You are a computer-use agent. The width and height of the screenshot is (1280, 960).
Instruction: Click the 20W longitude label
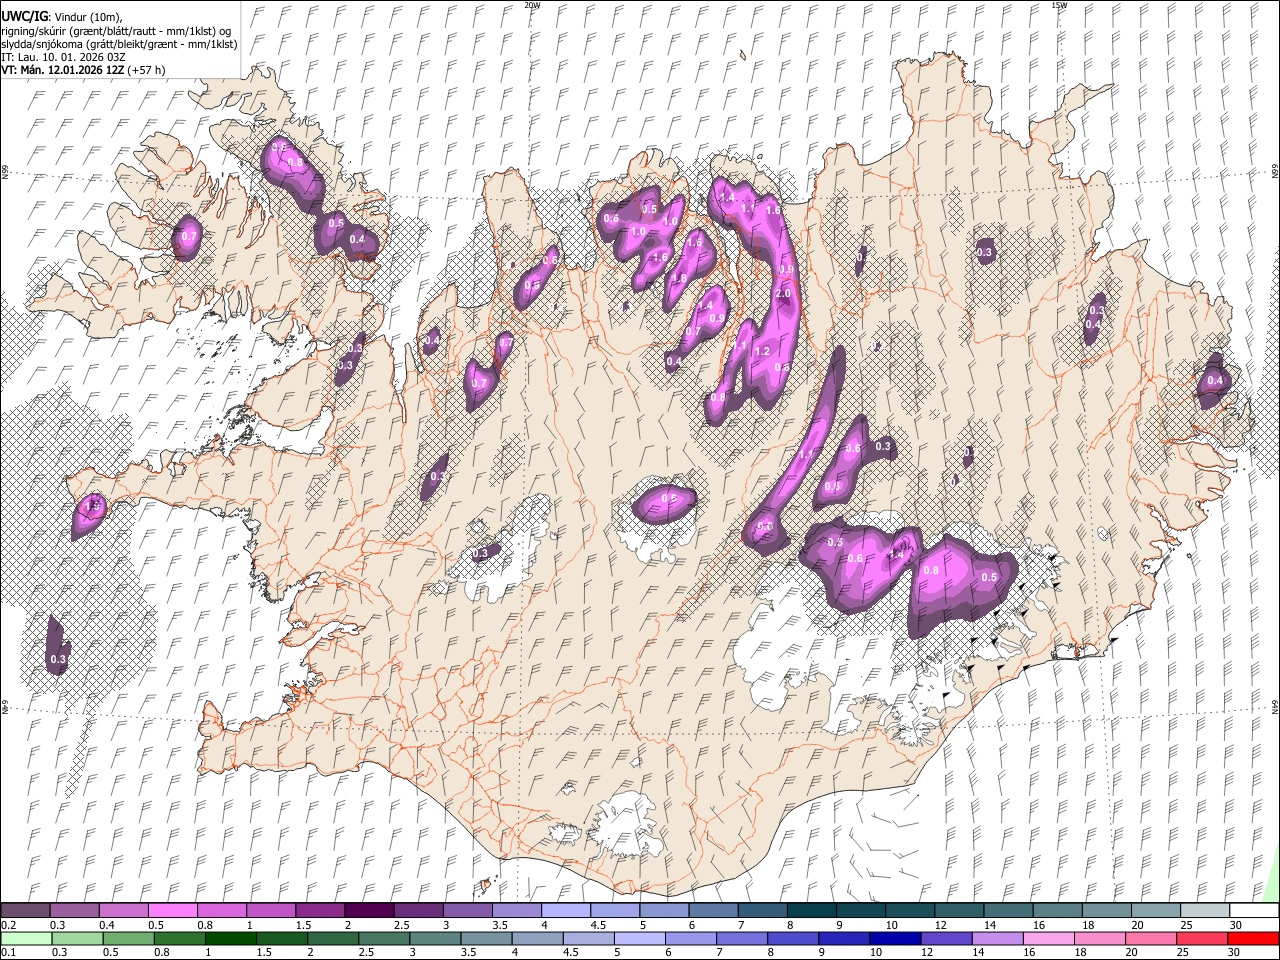pyautogui.click(x=532, y=5)
